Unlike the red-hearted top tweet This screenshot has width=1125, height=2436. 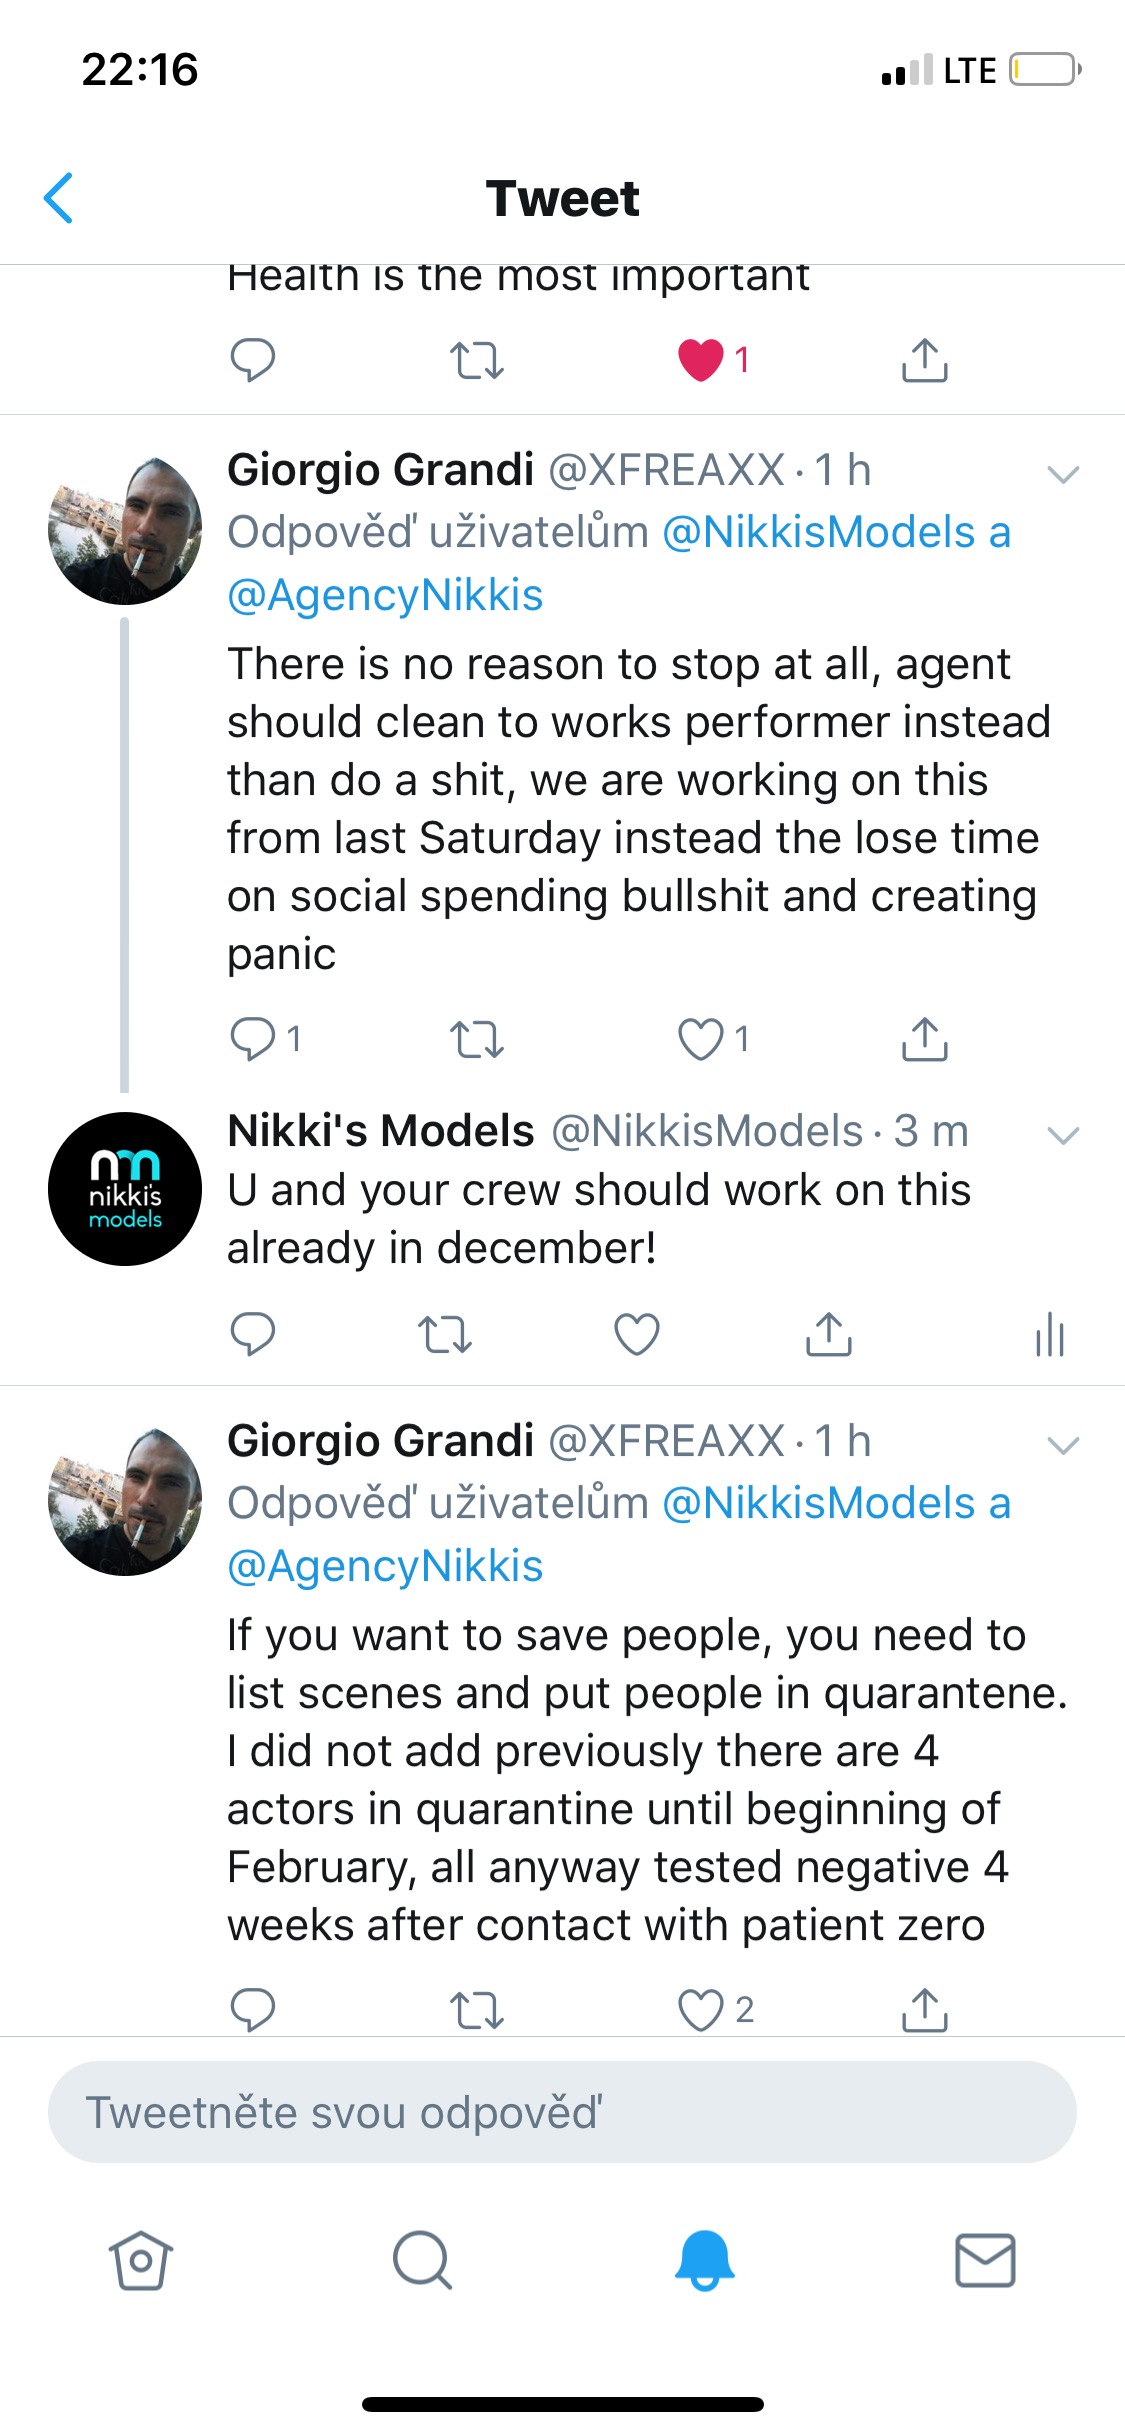[701, 360]
